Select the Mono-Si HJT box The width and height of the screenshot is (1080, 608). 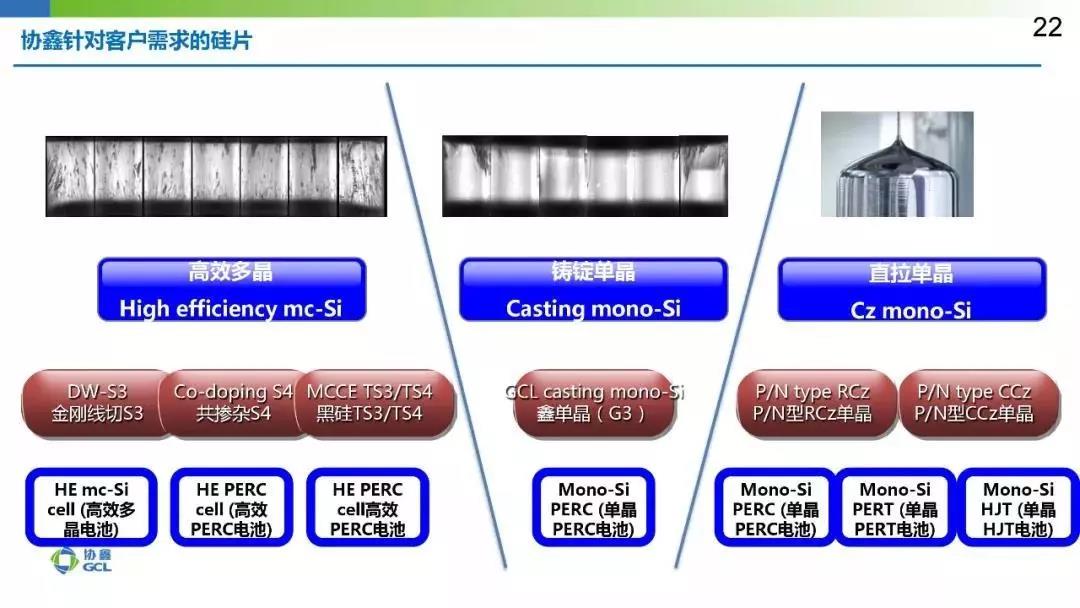tap(1018, 508)
